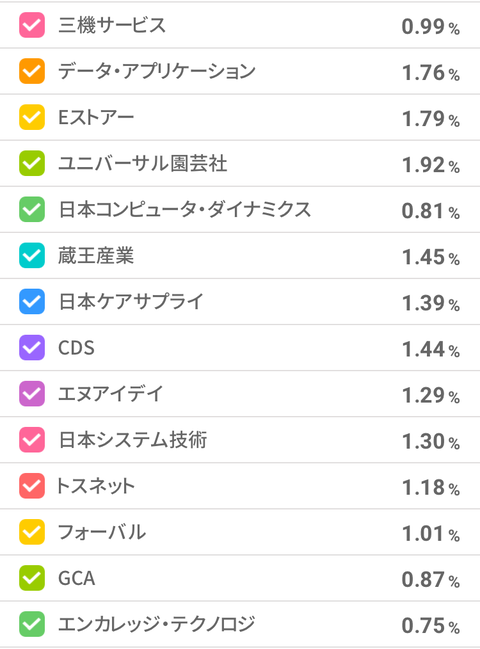Viewport: 480px width, 649px height.
Task: Uncheck the Eストアー yellow checkbox
Action: (32, 117)
